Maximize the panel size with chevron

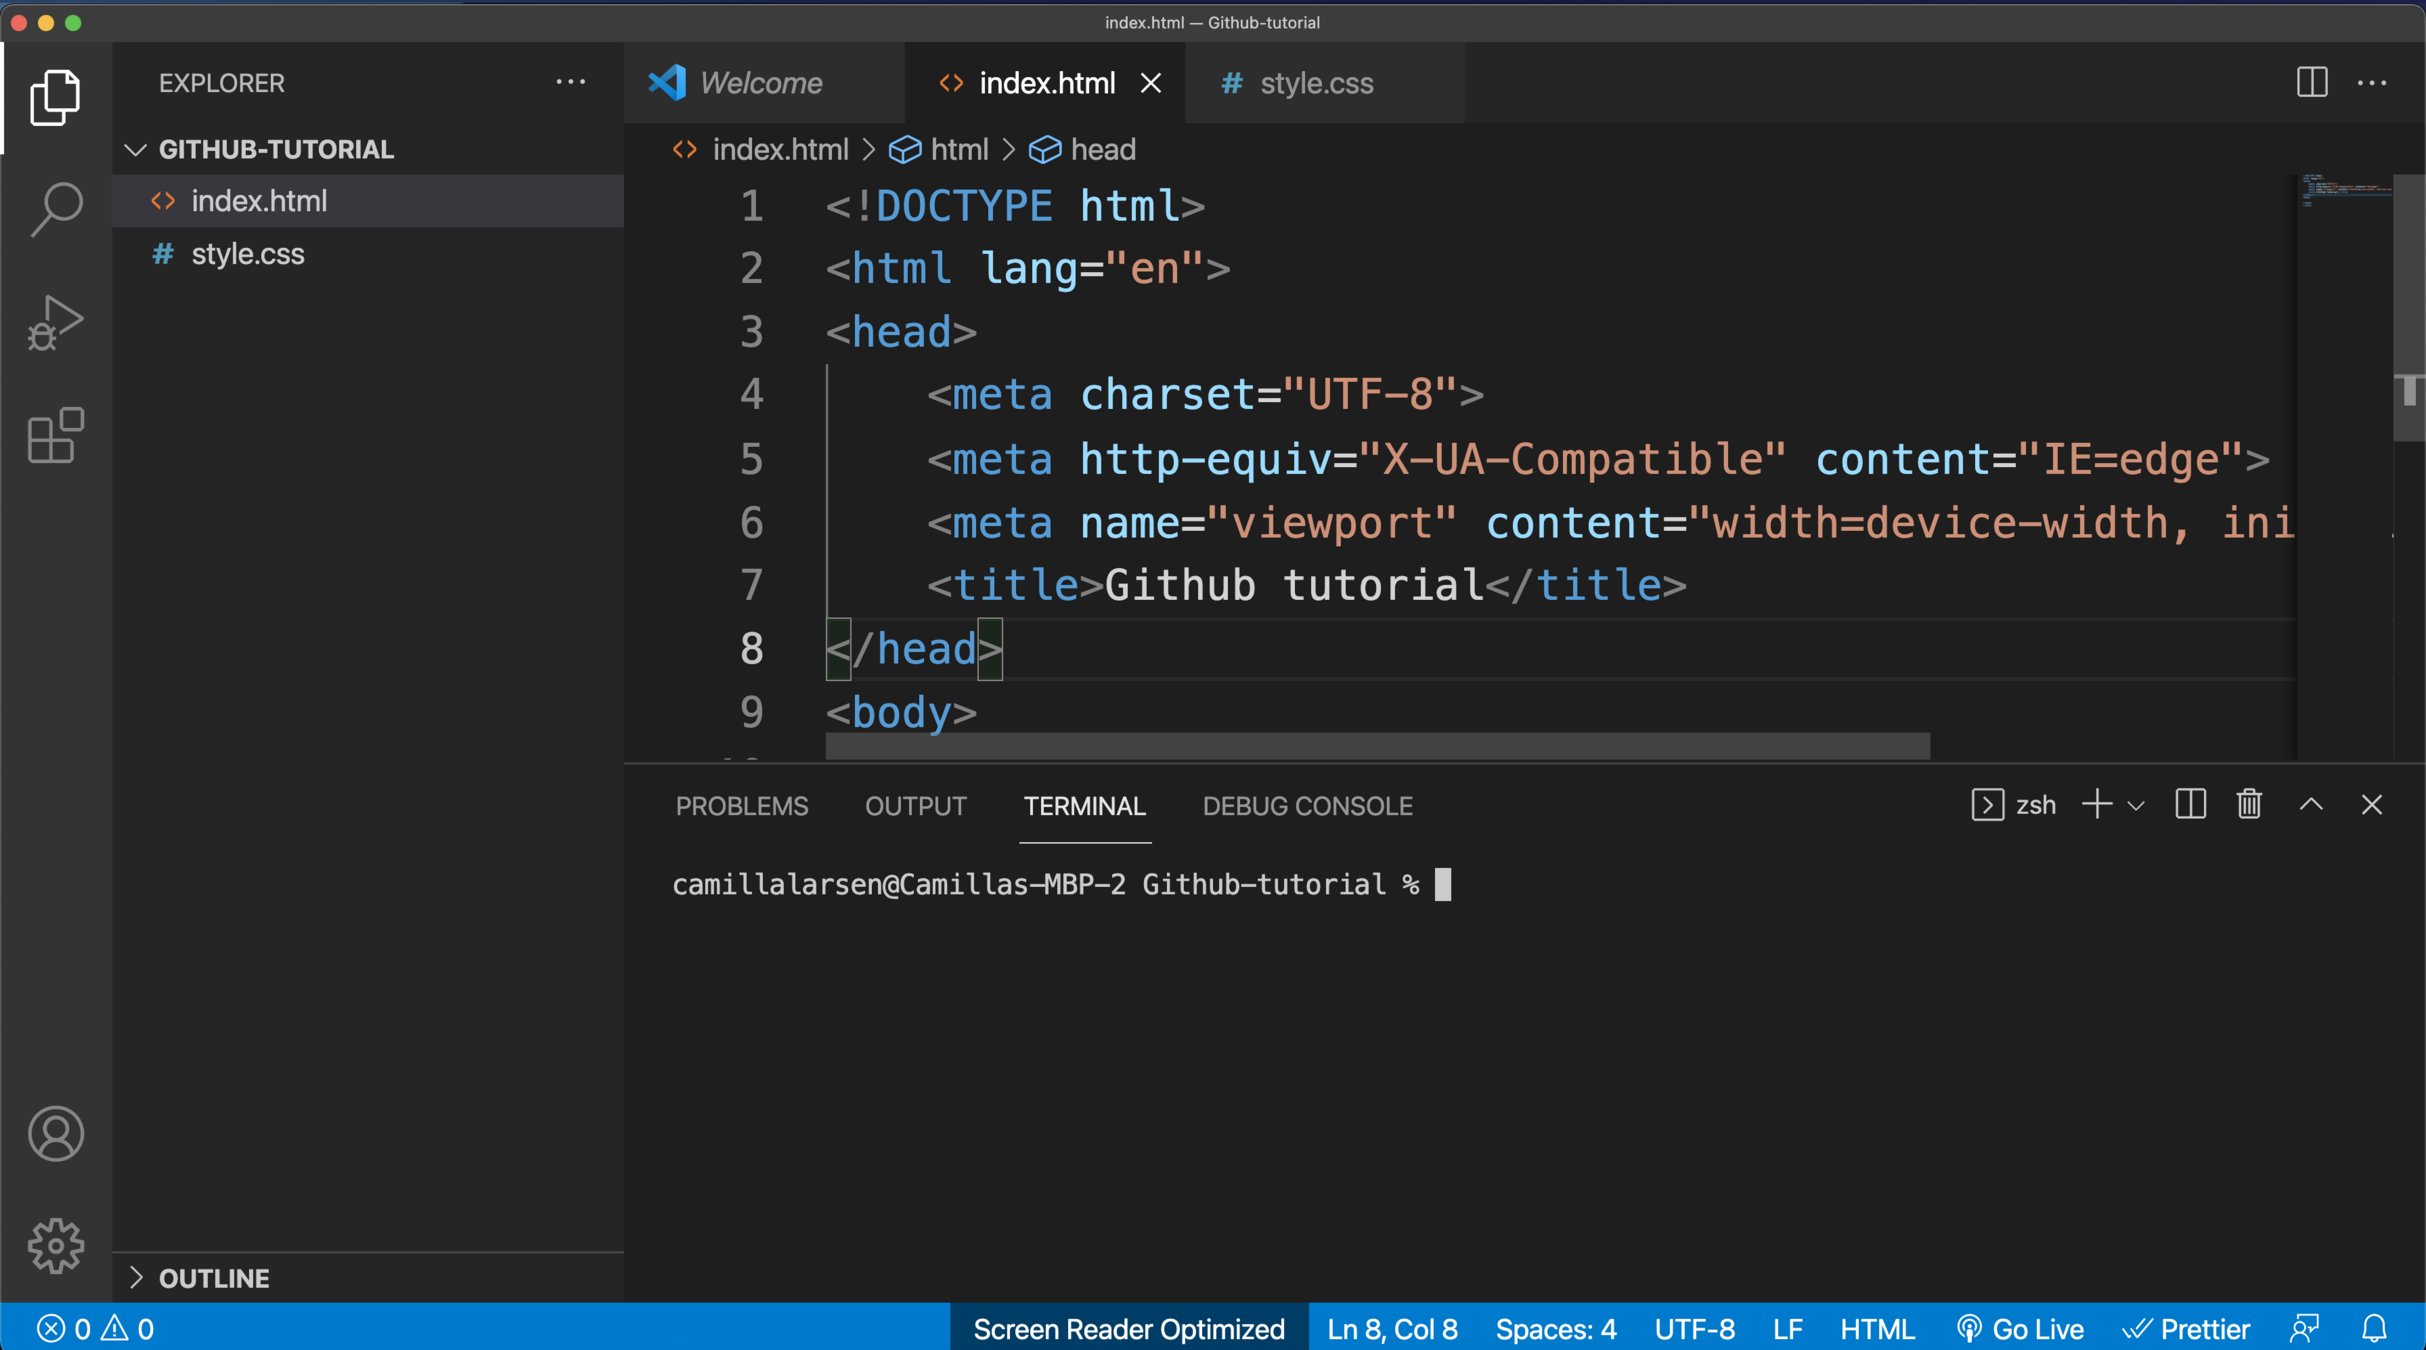[x=2311, y=804]
